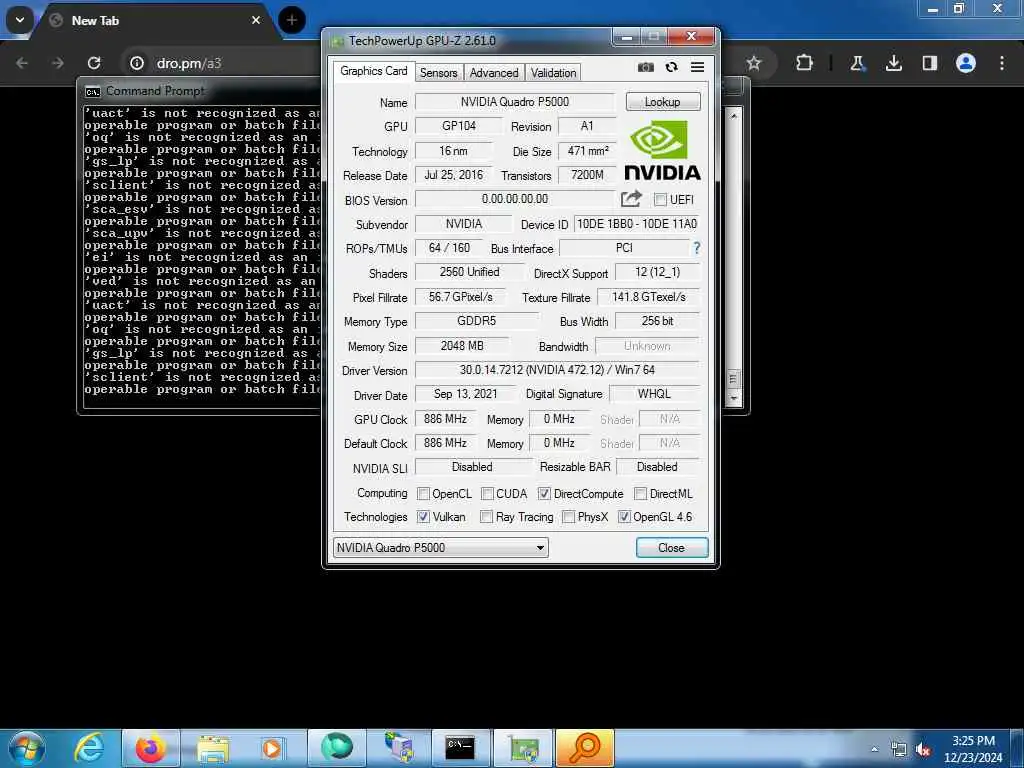Open the Chrome profile avatar

pos(965,63)
